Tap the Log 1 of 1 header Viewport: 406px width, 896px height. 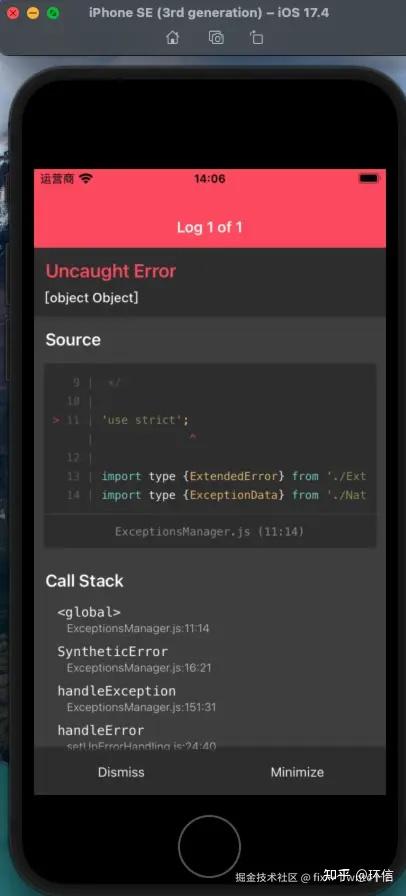tap(209, 227)
